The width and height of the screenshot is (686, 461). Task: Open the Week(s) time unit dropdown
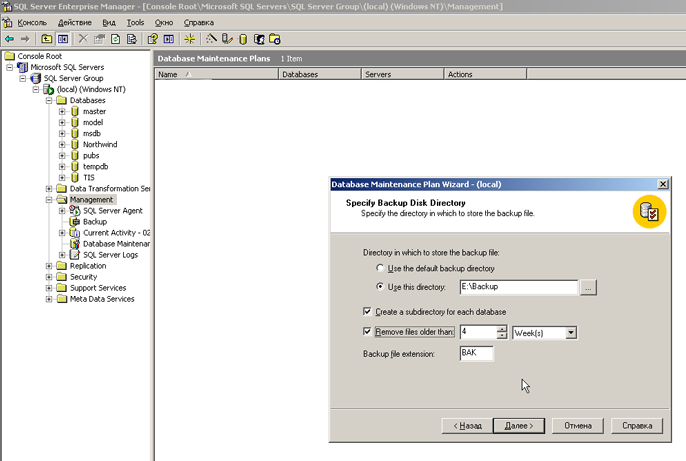pos(570,333)
